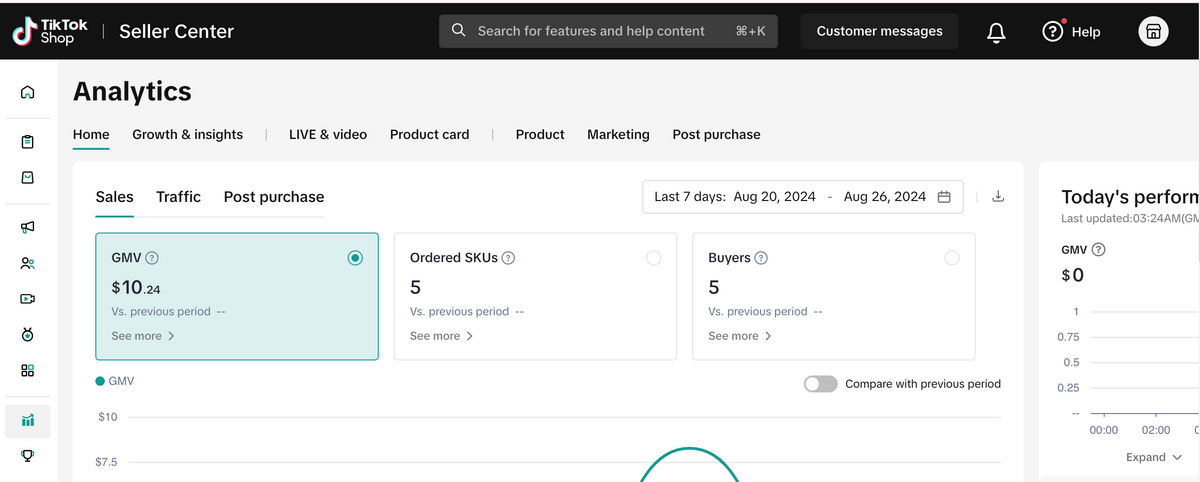Open the help question mark icon
This screenshot has width=1200, height=482.
point(1052,32)
